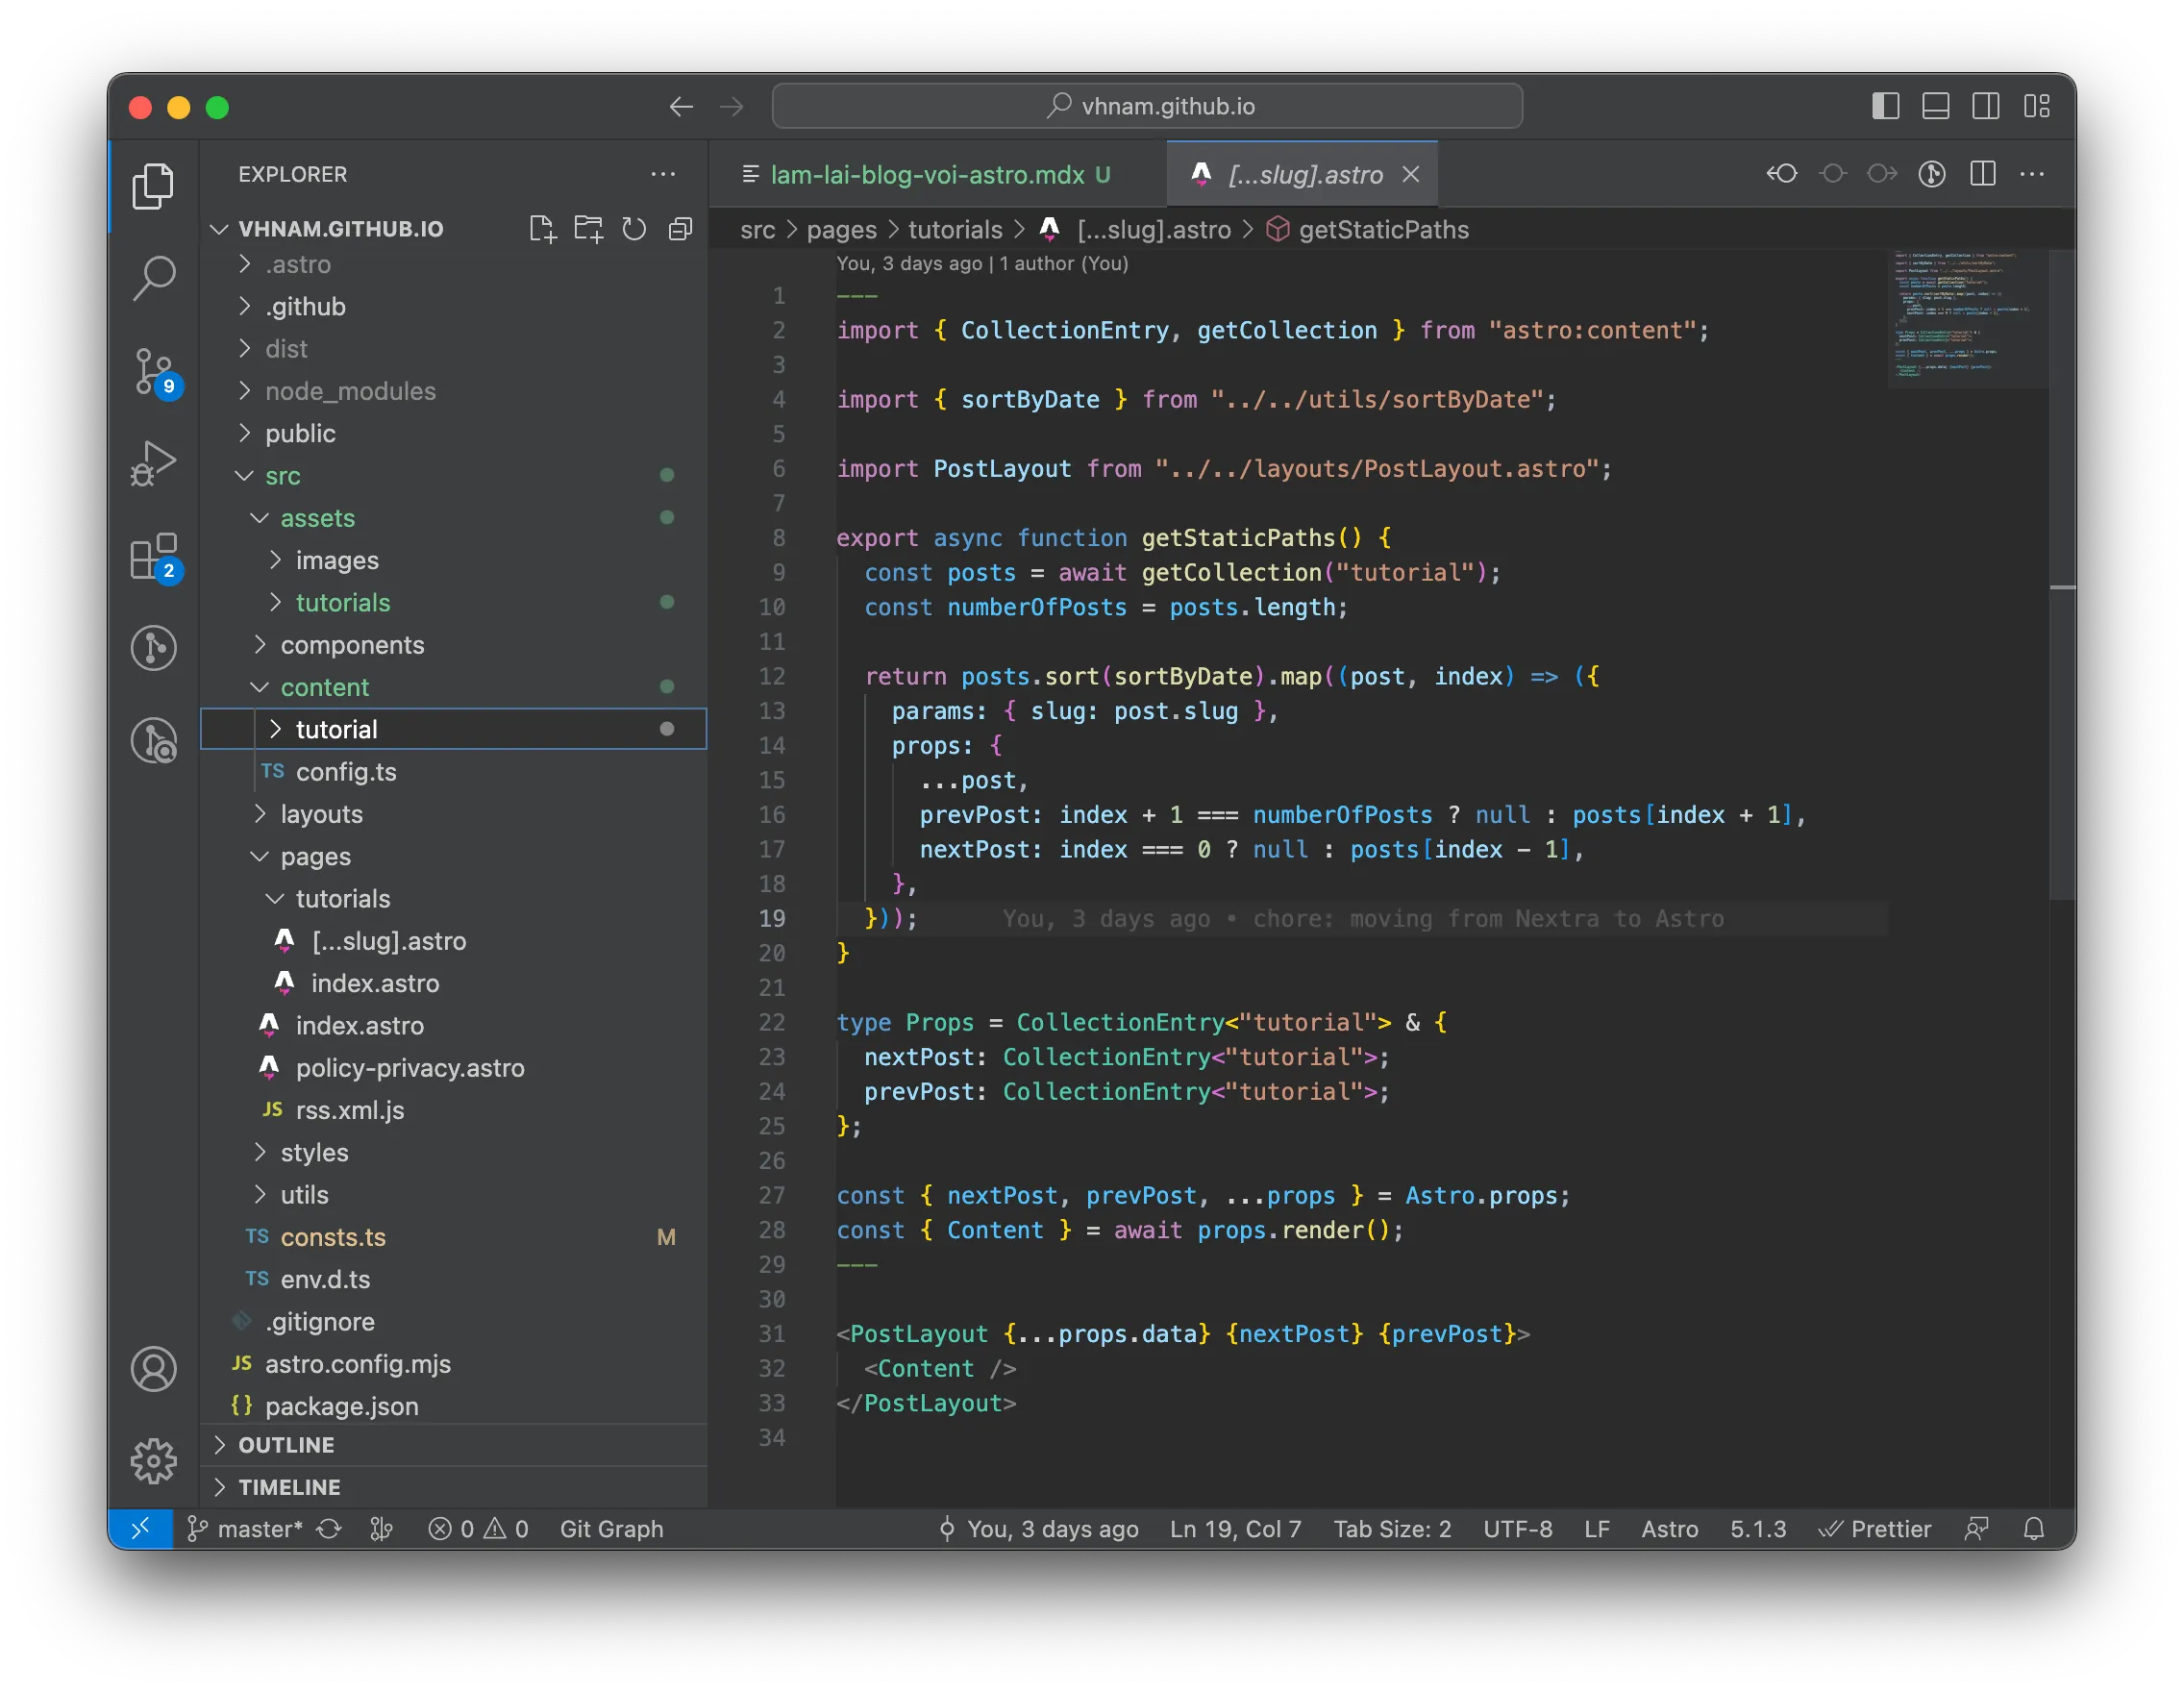This screenshot has height=1692, width=2184.
Task: Collapse the src folder
Action: point(283,476)
